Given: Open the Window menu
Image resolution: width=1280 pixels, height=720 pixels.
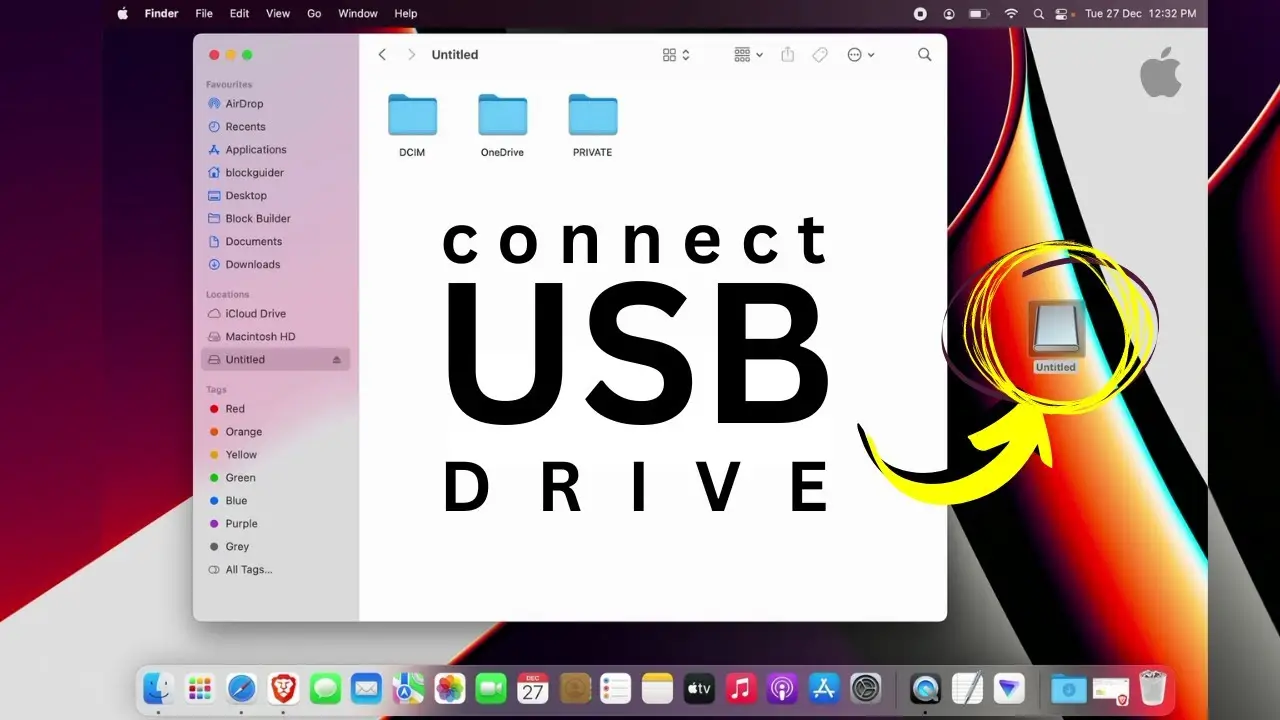Looking at the screenshot, I should [357, 13].
